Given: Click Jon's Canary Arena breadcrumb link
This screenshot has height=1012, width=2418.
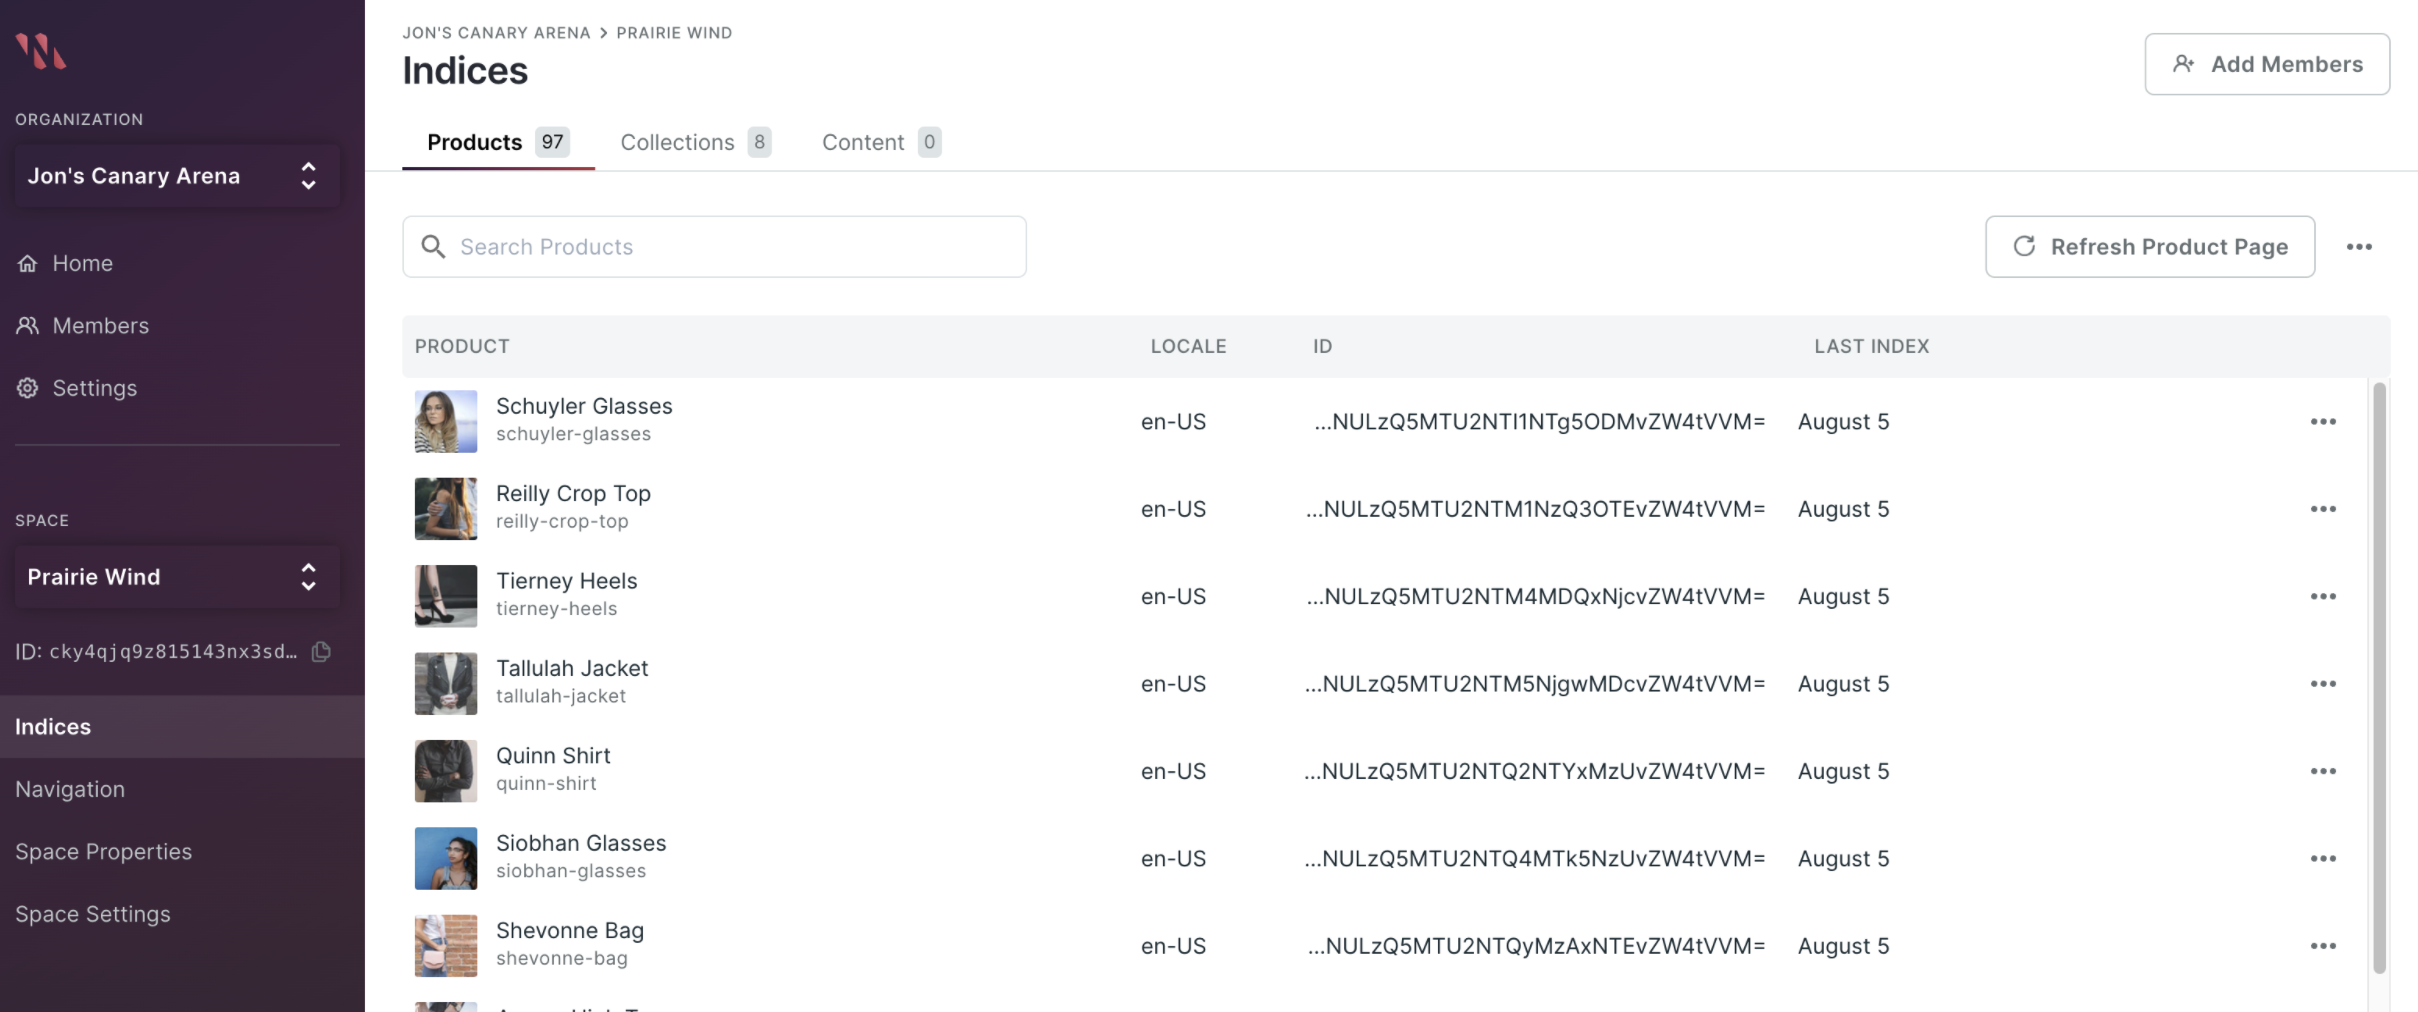Looking at the screenshot, I should tap(496, 33).
